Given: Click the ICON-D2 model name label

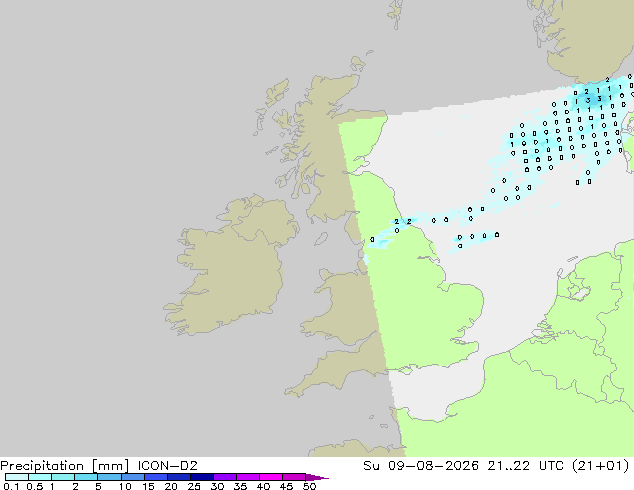Looking at the screenshot, I should click(167, 466).
